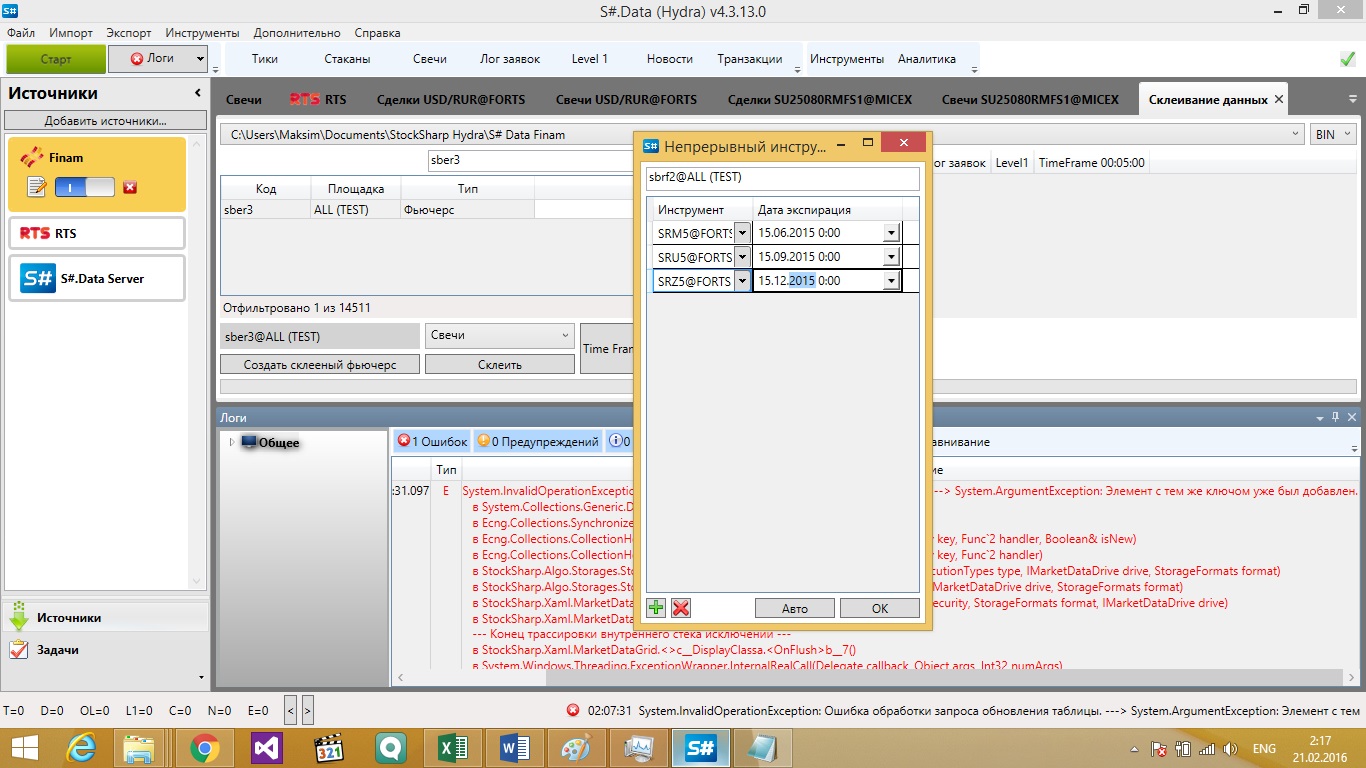The image size is (1366, 768).
Task: Click the green checkmark status icon
Action: 1347,59
